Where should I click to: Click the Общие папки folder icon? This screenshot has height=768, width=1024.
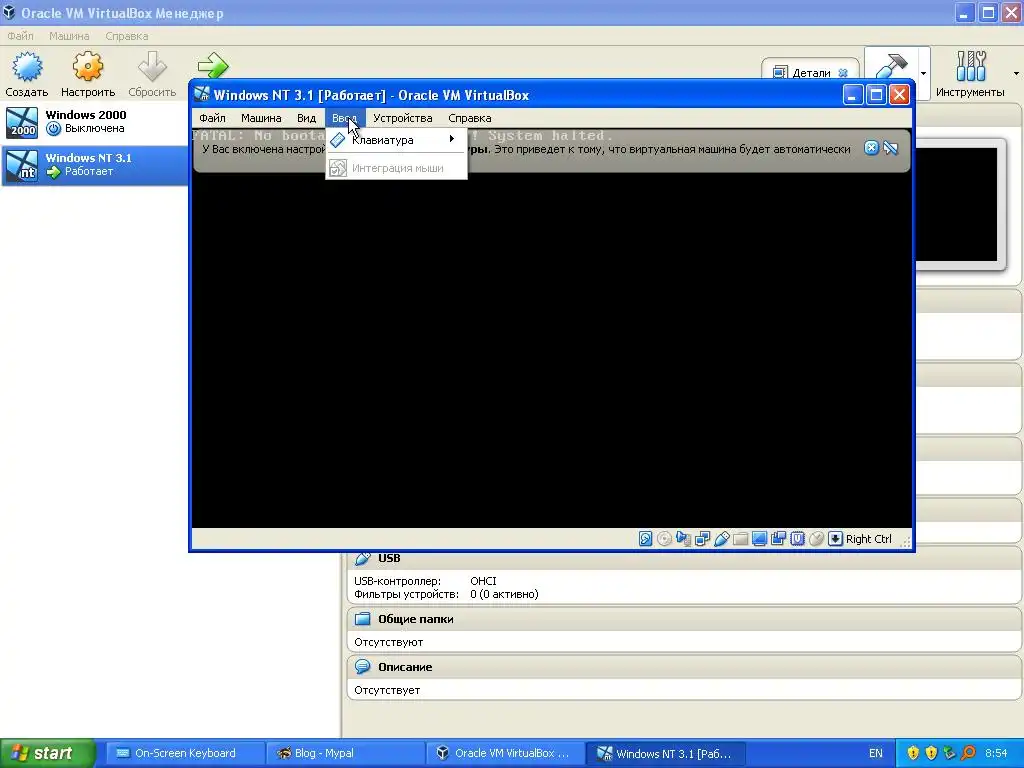[x=362, y=618]
